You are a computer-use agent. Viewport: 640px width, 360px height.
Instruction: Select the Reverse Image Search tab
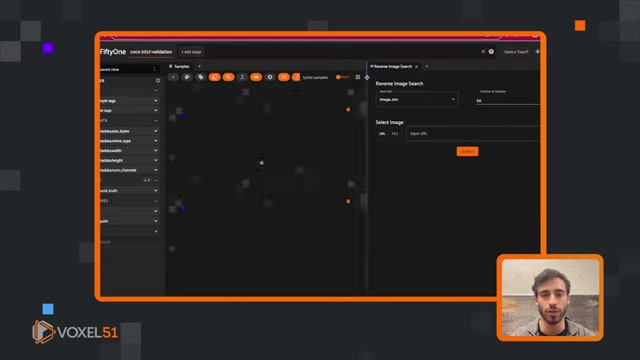pyautogui.click(x=394, y=67)
